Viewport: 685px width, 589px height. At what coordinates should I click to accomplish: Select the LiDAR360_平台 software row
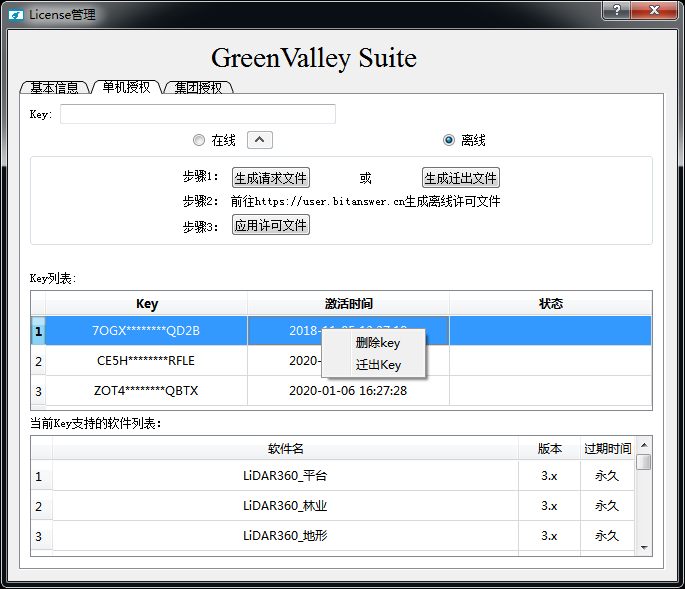point(285,475)
